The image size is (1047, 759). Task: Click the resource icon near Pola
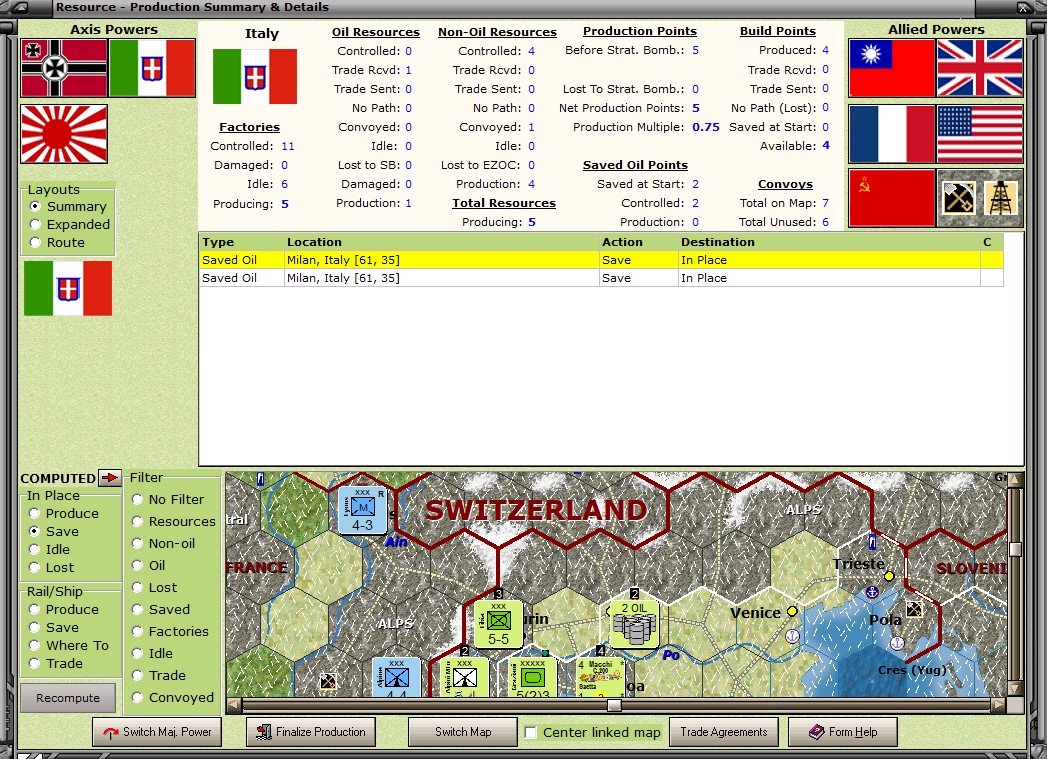click(x=914, y=609)
